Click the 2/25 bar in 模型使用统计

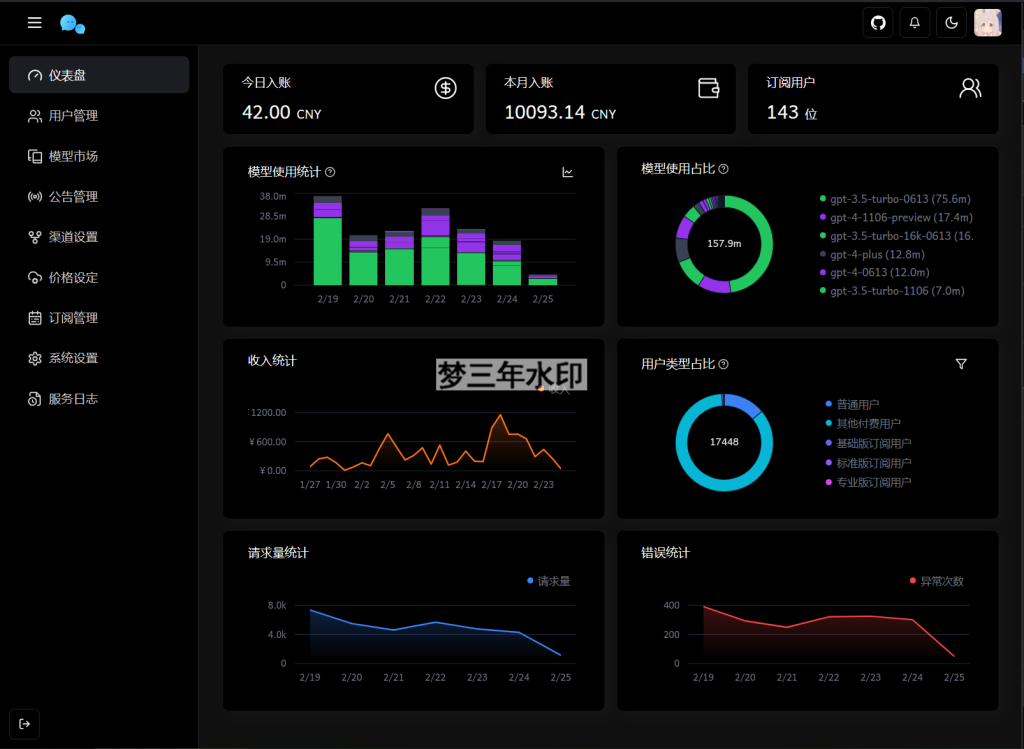[x=543, y=279]
